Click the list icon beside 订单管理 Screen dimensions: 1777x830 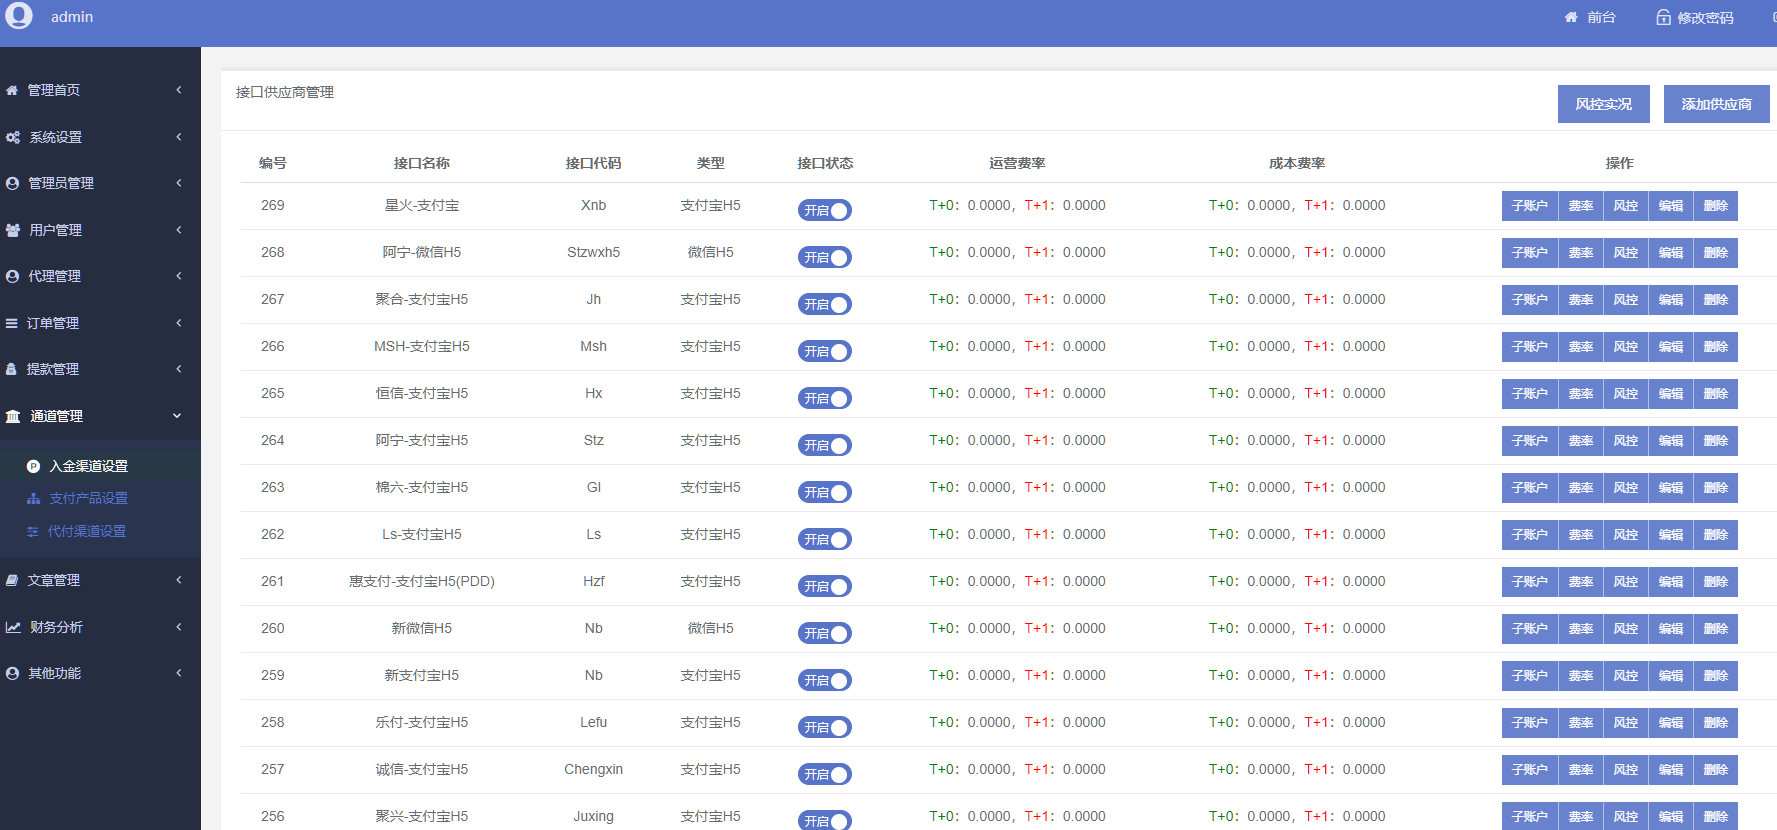point(12,324)
